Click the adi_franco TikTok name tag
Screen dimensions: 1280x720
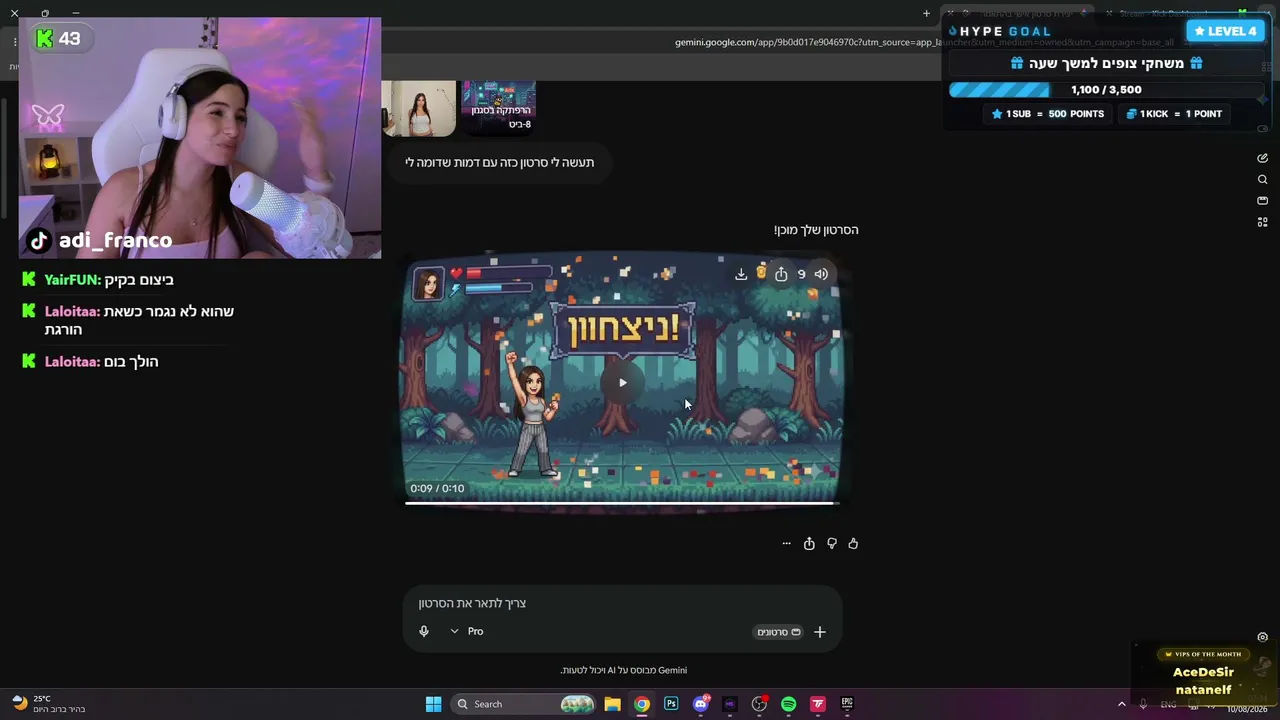pos(100,240)
